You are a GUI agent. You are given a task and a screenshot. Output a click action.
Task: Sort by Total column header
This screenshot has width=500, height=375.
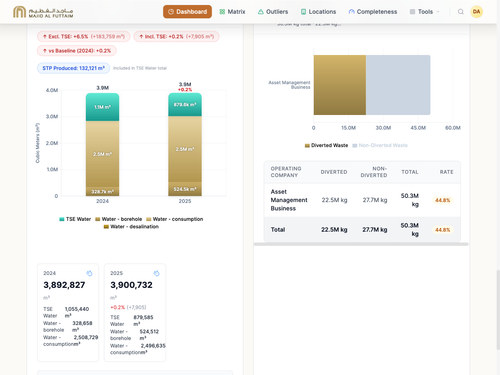point(410,172)
